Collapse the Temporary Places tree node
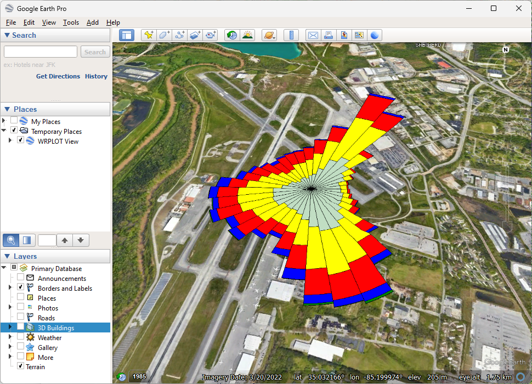This screenshot has height=384, width=532. click(4, 130)
